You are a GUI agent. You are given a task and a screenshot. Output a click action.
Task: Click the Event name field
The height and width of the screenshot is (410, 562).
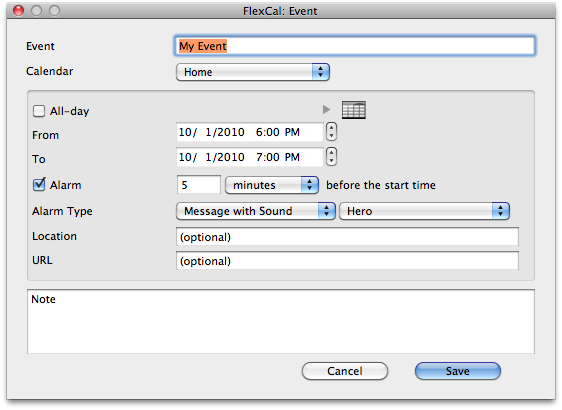(x=355, y=46)
